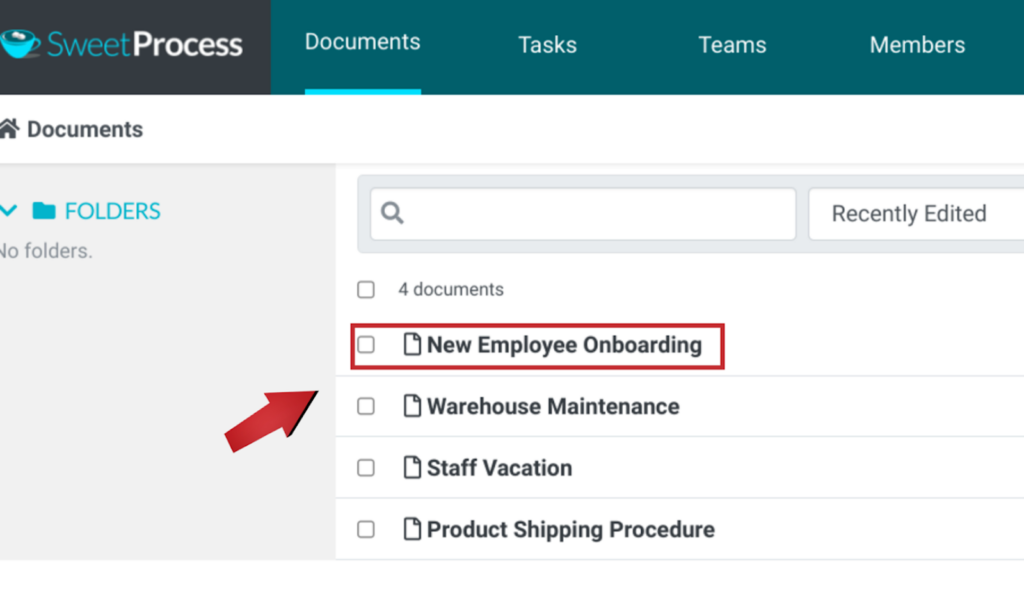Viewport: 1024px width, 592px height.
Task: Open the Recently Edited sort dropdown
Action: [916, 214]
